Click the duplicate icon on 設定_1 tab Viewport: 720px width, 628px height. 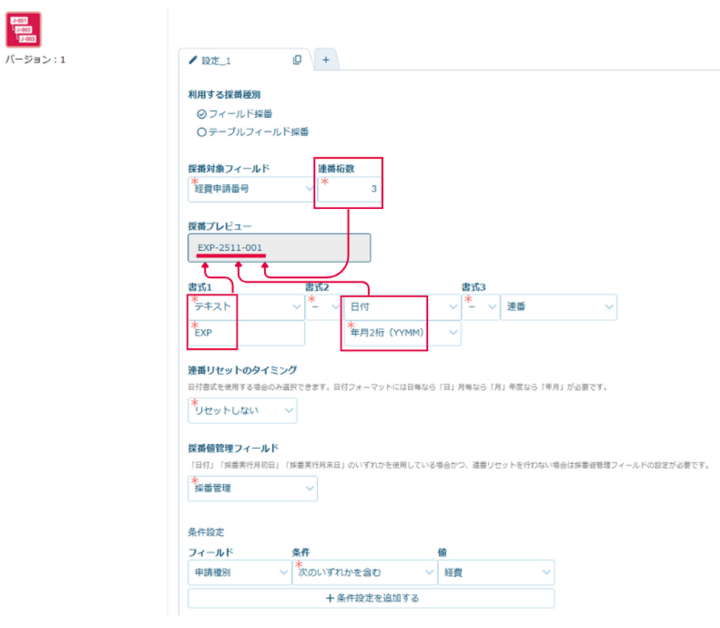click(x=297, y=60)
